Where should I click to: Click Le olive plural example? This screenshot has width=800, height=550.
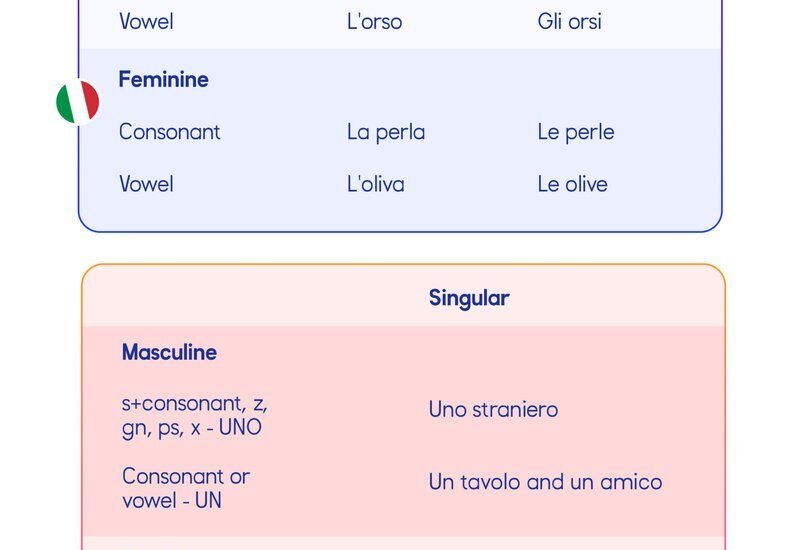point(572,184)
